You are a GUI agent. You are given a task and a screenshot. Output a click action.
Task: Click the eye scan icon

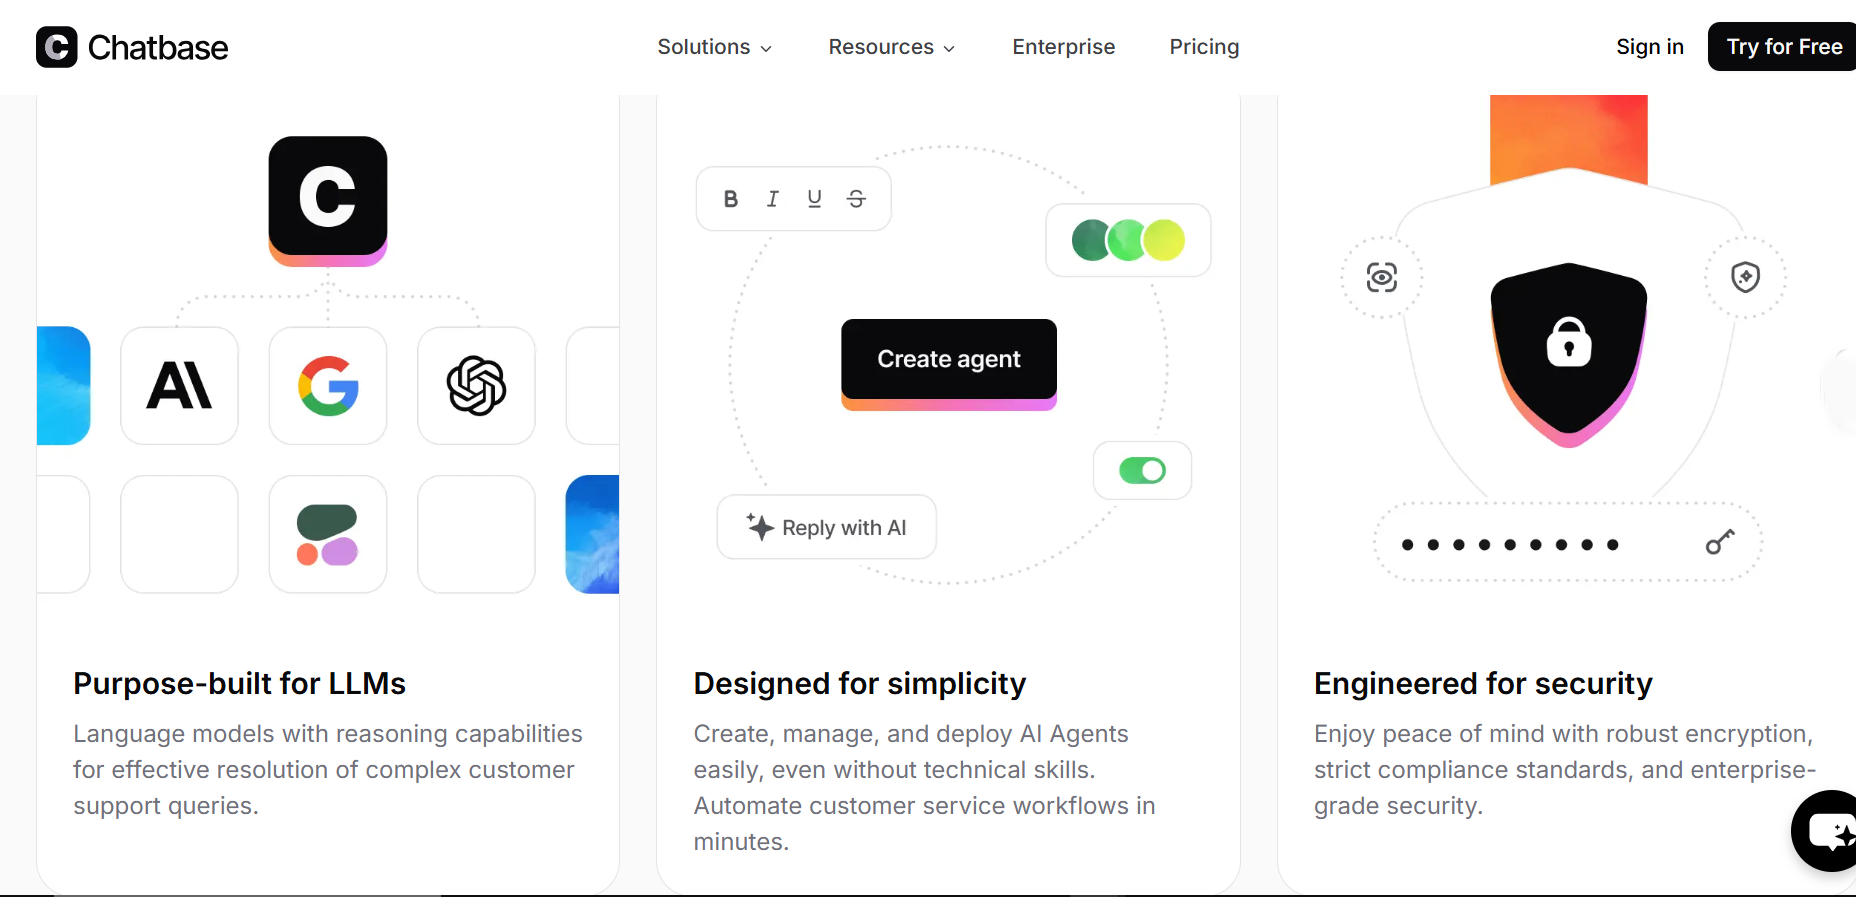point(1382,277)
